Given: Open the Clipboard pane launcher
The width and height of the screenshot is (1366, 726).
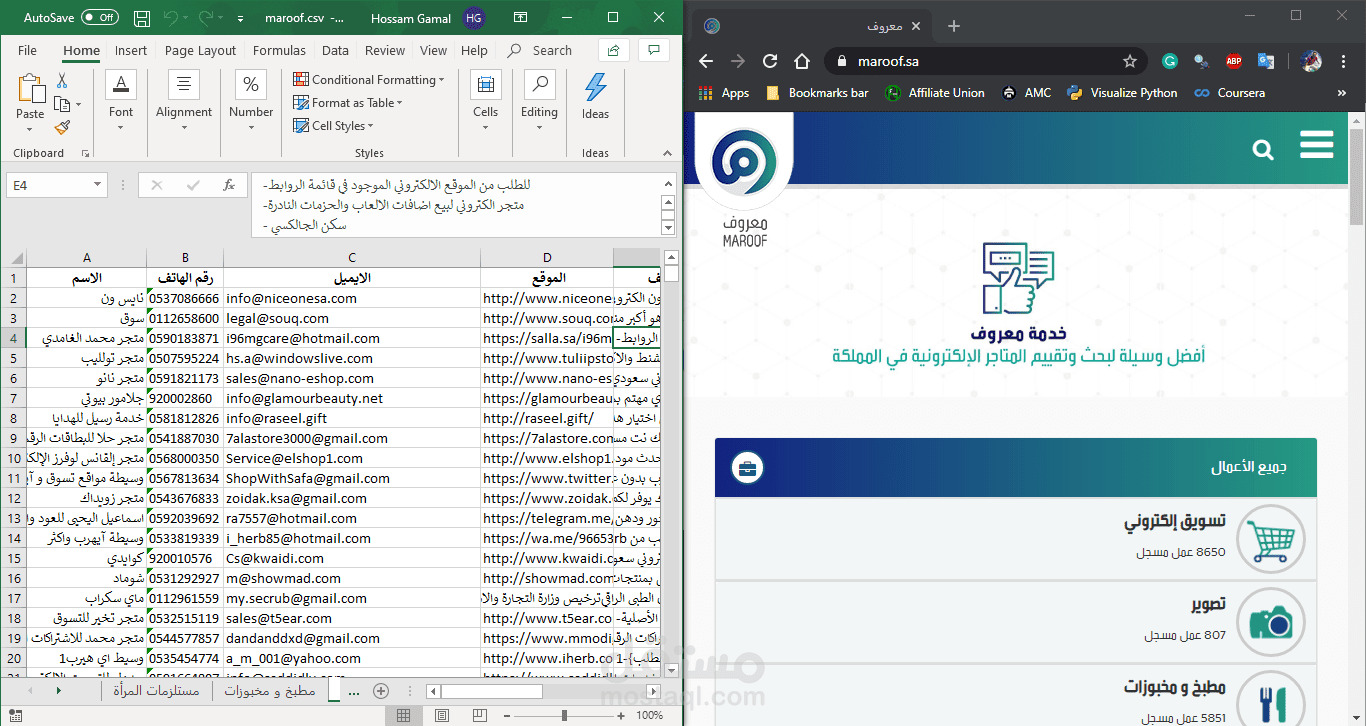Looking at the screenshot, I should tap(85, 154).
